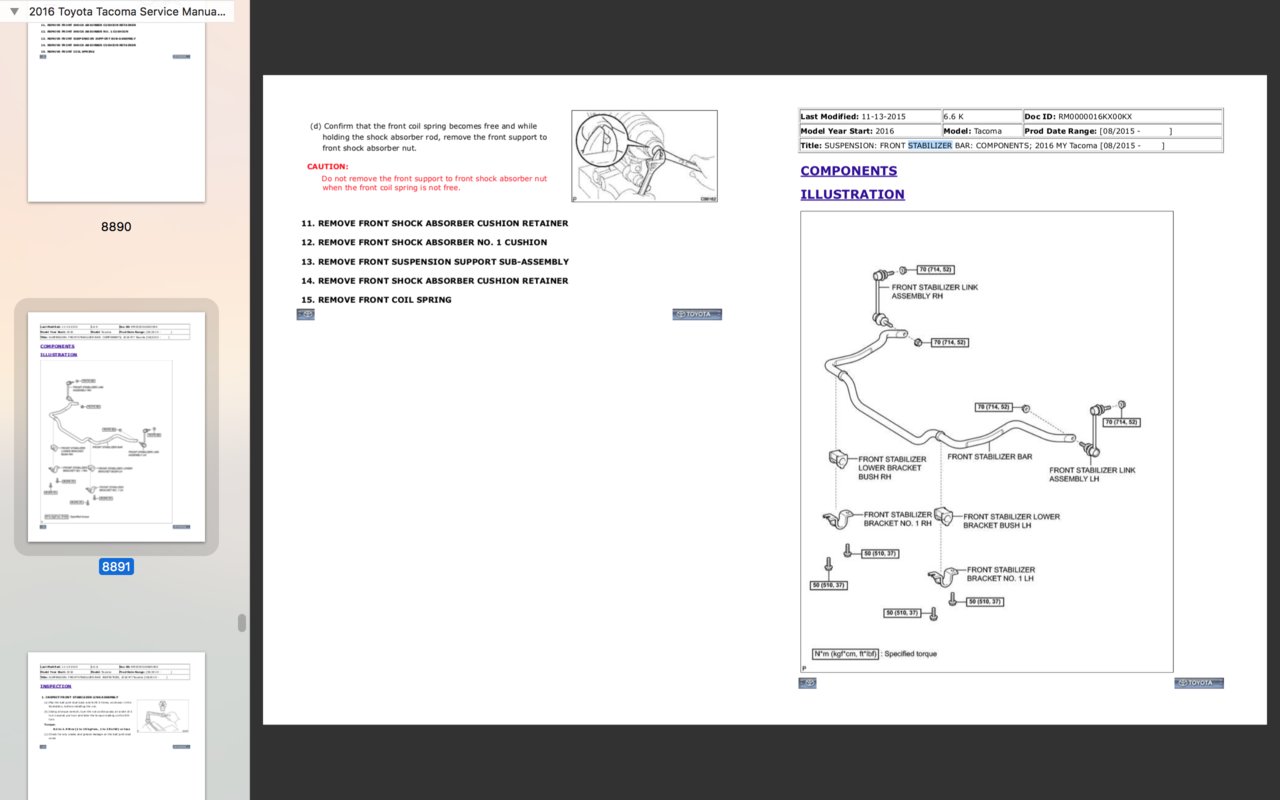
Task: Click the small emblem icon below step 15
Action: tap(306, 314)
